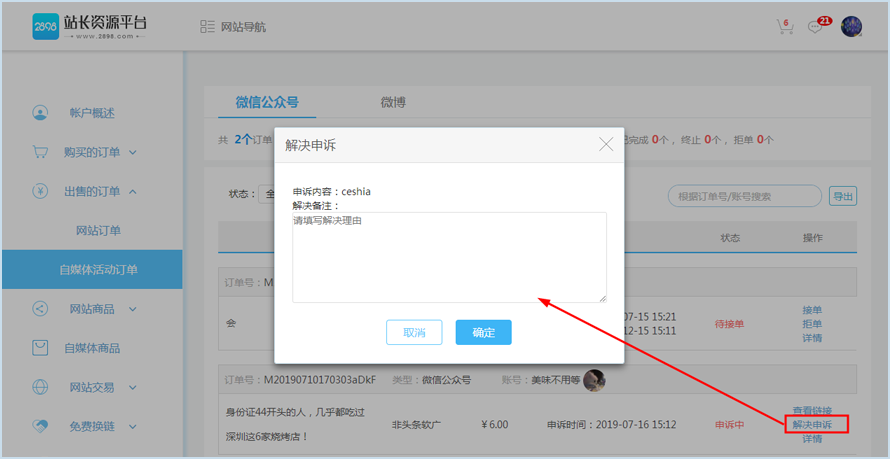890x459 pixels.
Task: Click the 解决申诉 link in order row
Action: [812, 424]
